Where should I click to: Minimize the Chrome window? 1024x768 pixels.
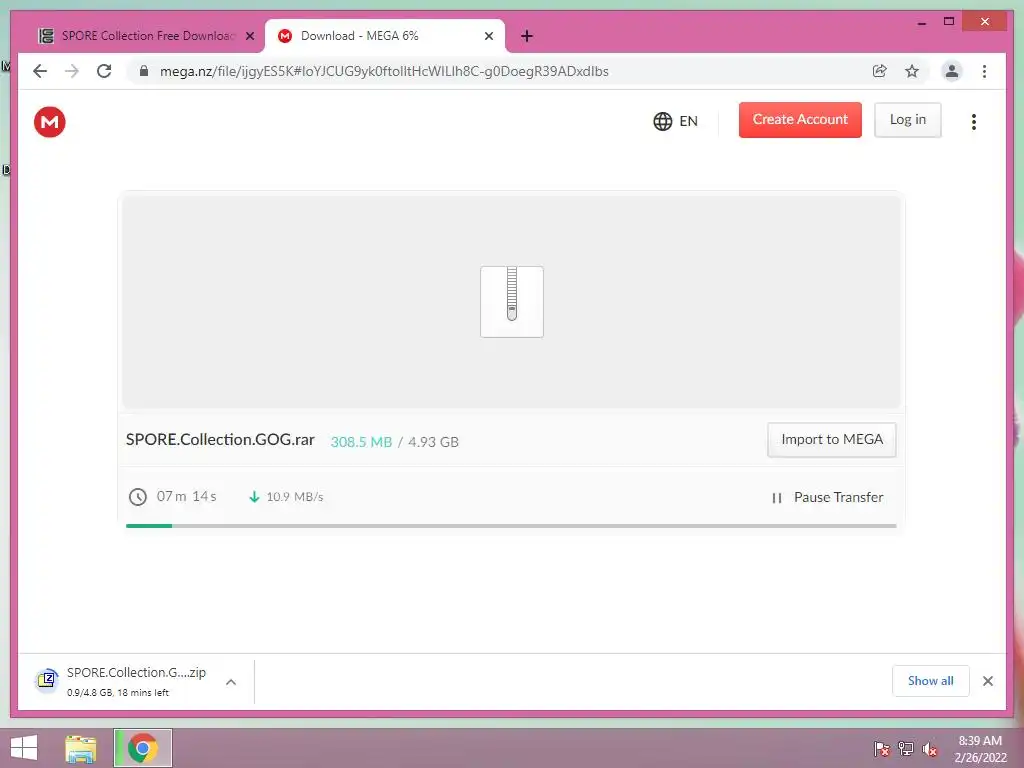click(x=921, y=22)
